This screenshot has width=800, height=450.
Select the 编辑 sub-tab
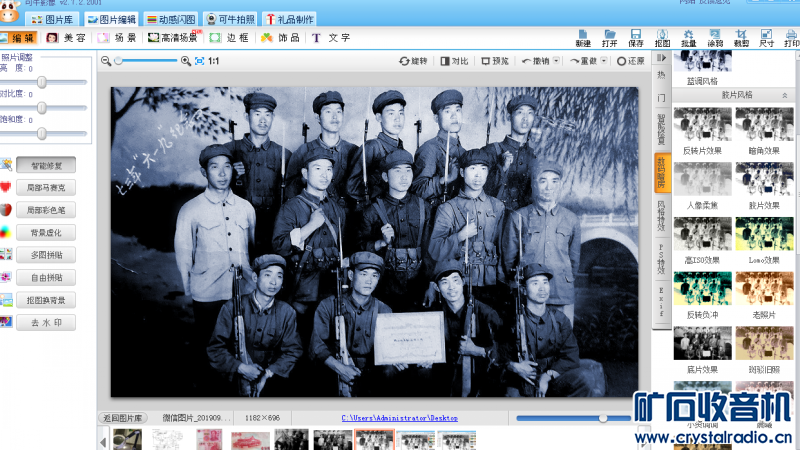click(x=18, y=38)
